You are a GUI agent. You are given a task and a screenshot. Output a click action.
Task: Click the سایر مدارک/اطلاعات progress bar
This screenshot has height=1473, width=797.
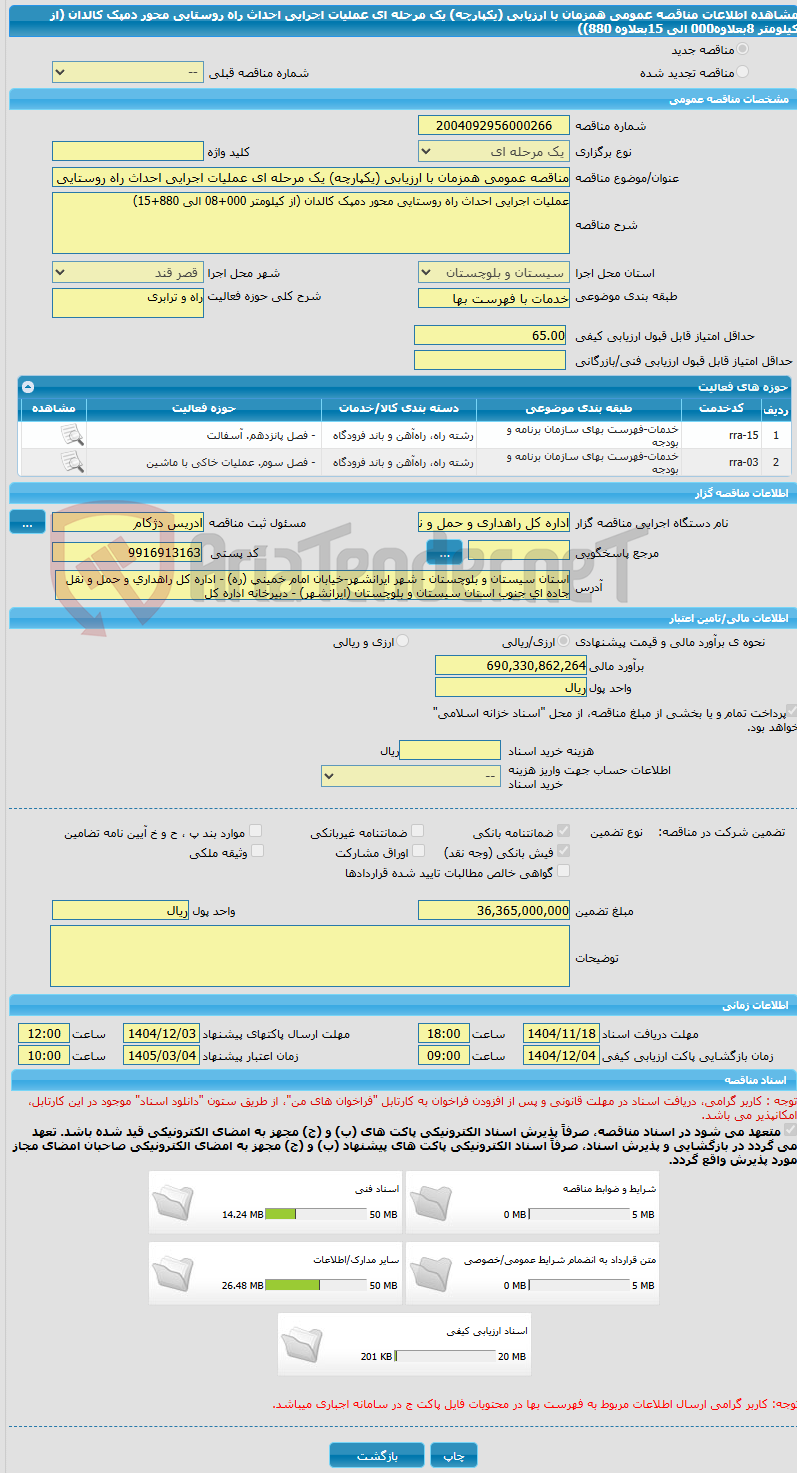317,1285
